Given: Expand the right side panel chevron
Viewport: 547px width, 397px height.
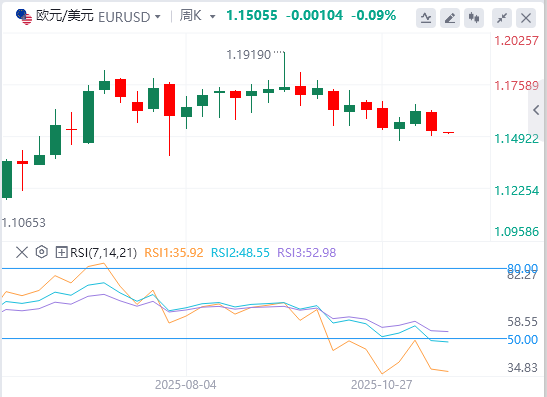Looking at the screenshot, I should (537, 111).
